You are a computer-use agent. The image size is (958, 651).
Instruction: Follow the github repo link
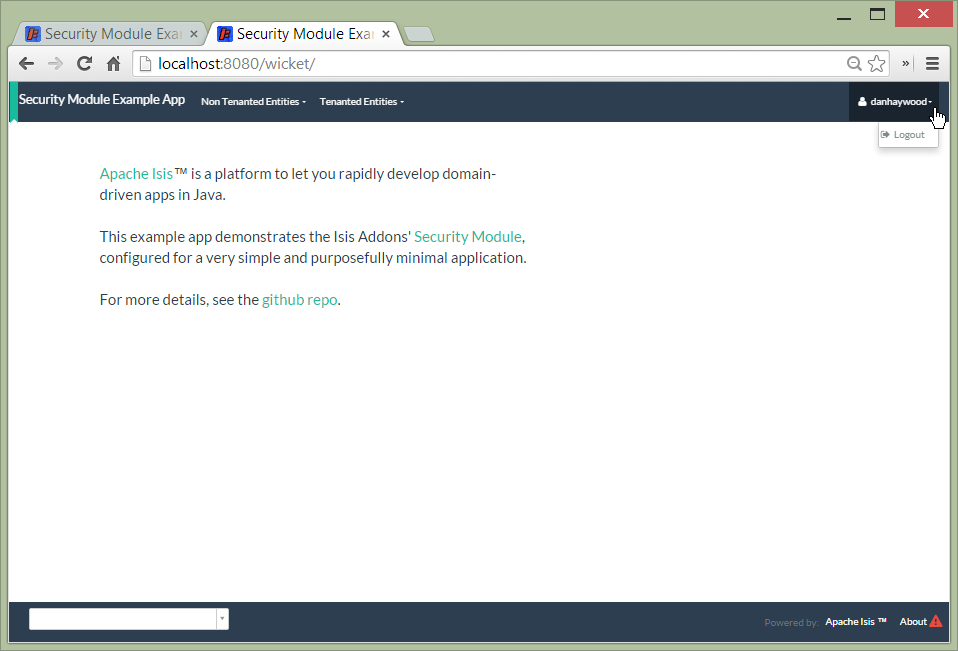point(299,300)
